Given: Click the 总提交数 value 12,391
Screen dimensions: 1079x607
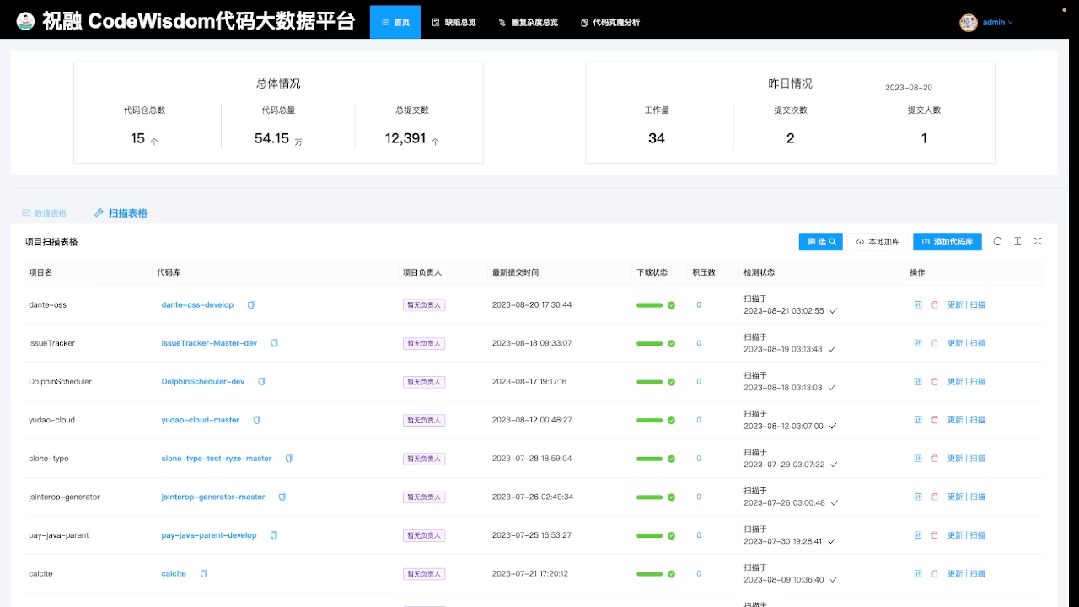Looking at the screenshot, I should (405, 138).
